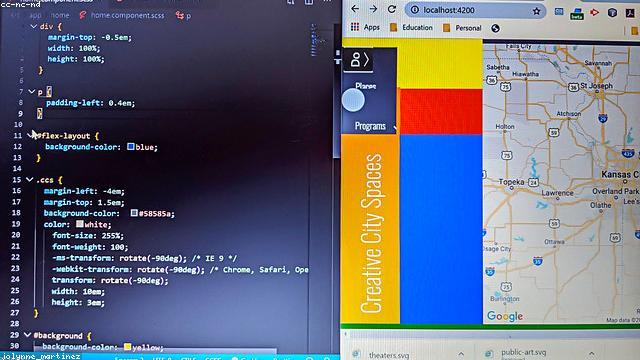
Task: Click the Google logo on the map
Action: (505, 316)
